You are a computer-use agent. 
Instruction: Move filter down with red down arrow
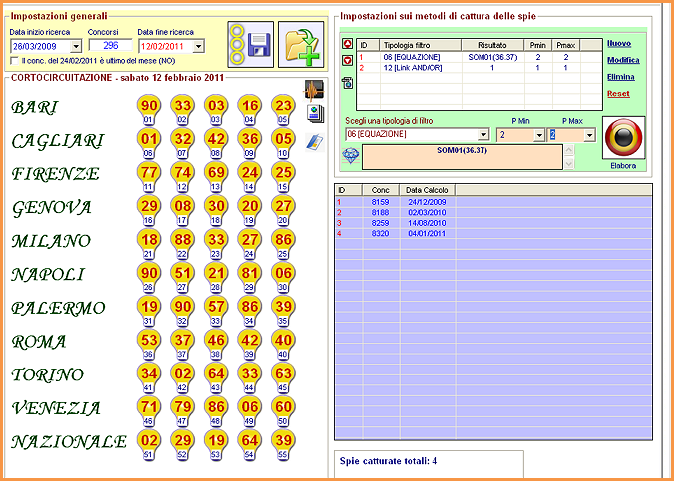click(347, 60)
